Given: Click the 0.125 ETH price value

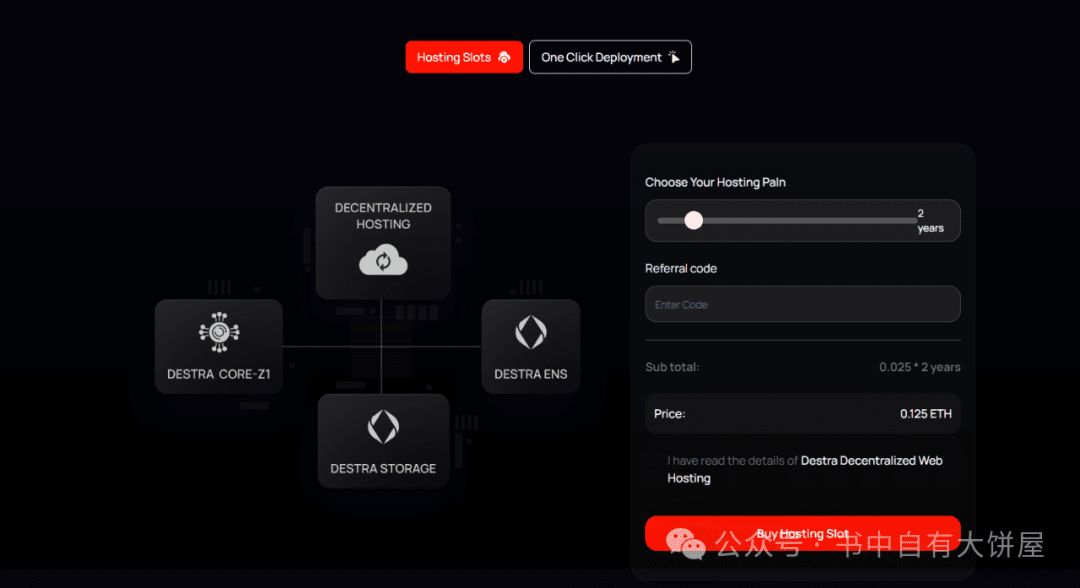Looking at the screenshot, I should click(x=926, y=414).
